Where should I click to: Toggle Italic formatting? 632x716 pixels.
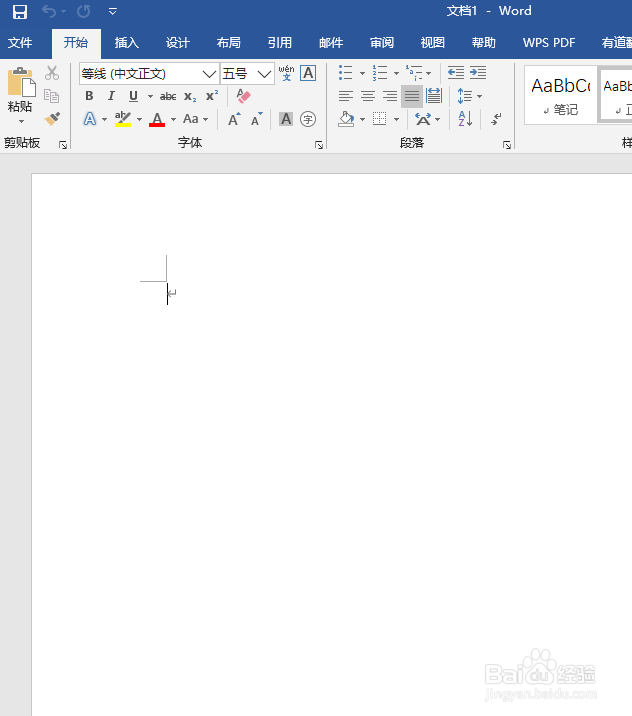111,96
